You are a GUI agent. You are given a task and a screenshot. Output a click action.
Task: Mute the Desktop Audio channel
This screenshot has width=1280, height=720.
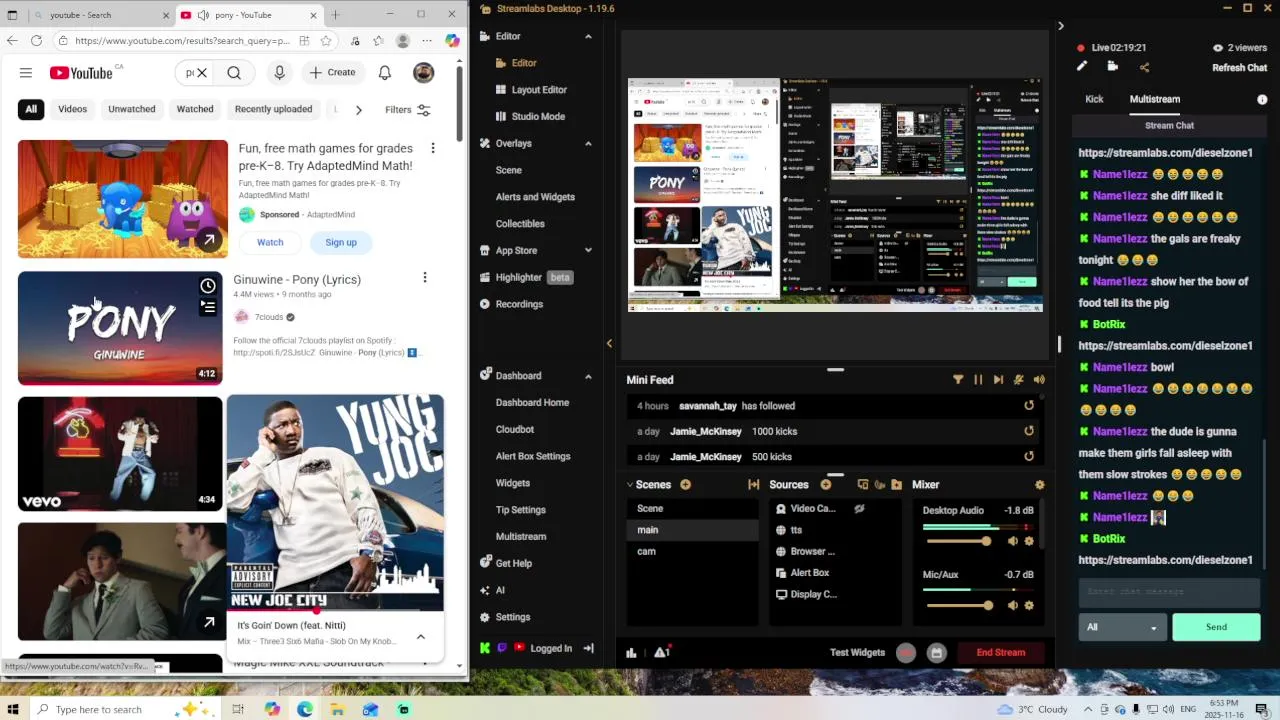point(1012,541)
